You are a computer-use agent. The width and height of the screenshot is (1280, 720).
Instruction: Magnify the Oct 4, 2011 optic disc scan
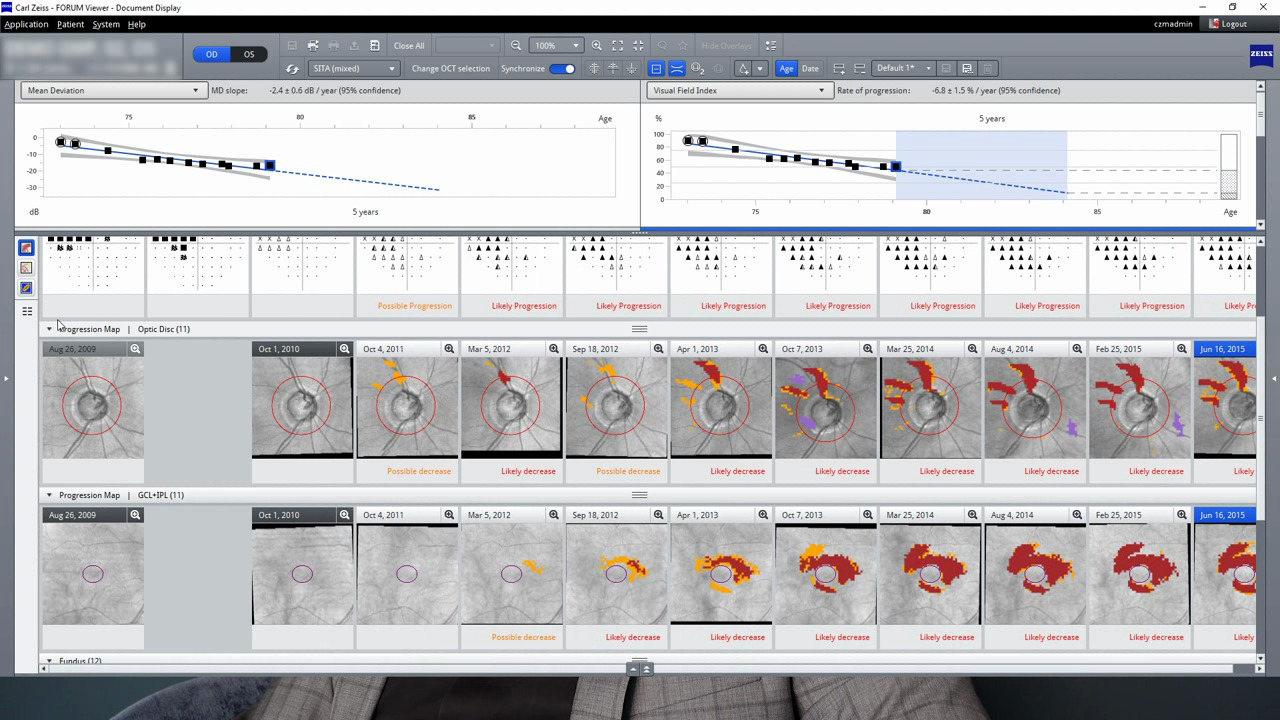pyautogui.click(x=449, y=349)
